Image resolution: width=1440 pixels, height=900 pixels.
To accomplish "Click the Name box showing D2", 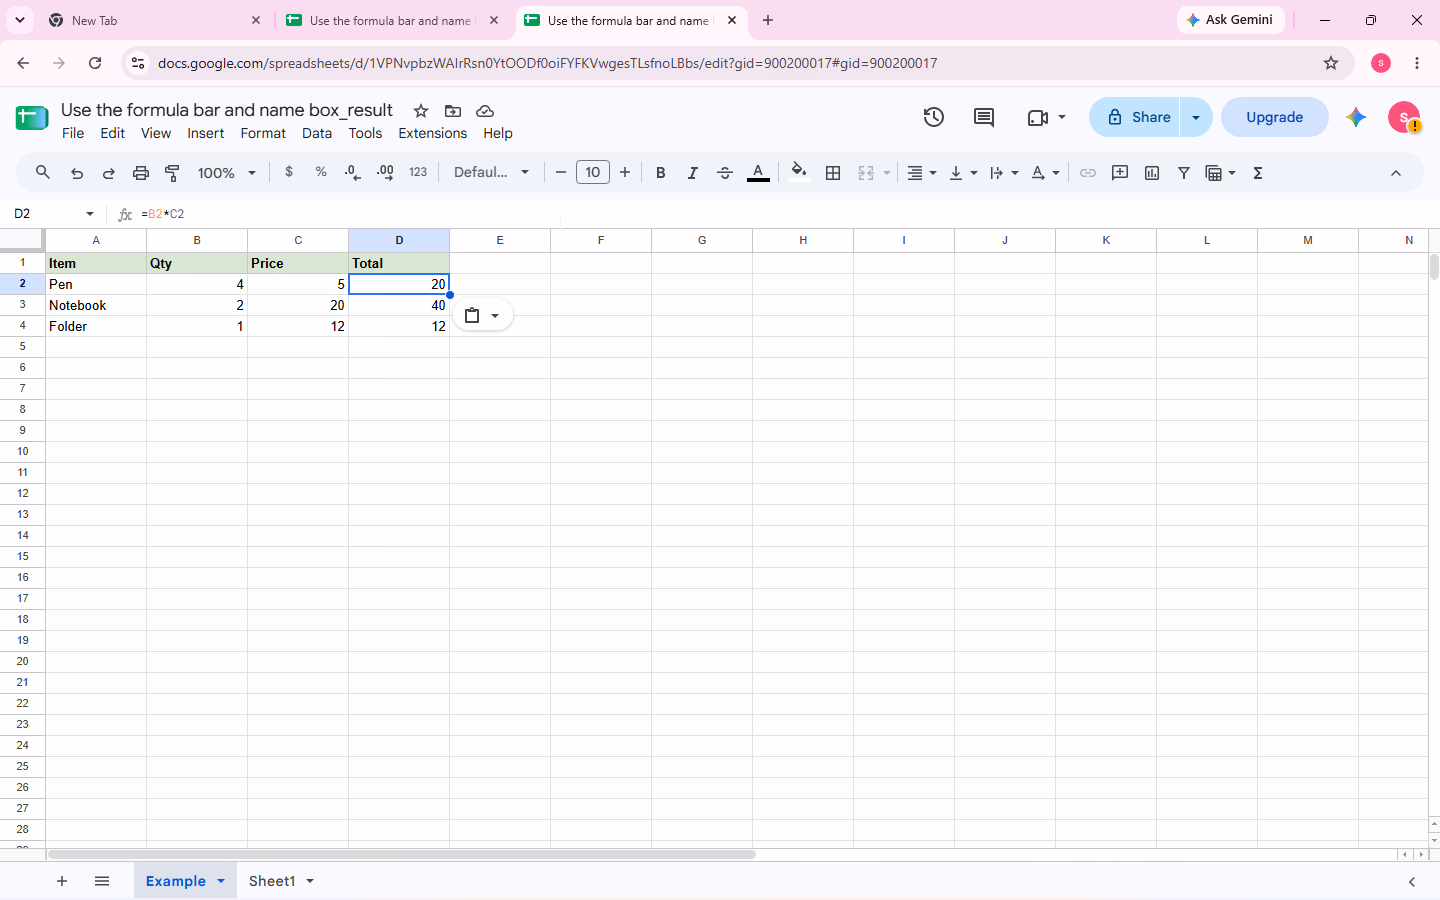I will (54, 214).
